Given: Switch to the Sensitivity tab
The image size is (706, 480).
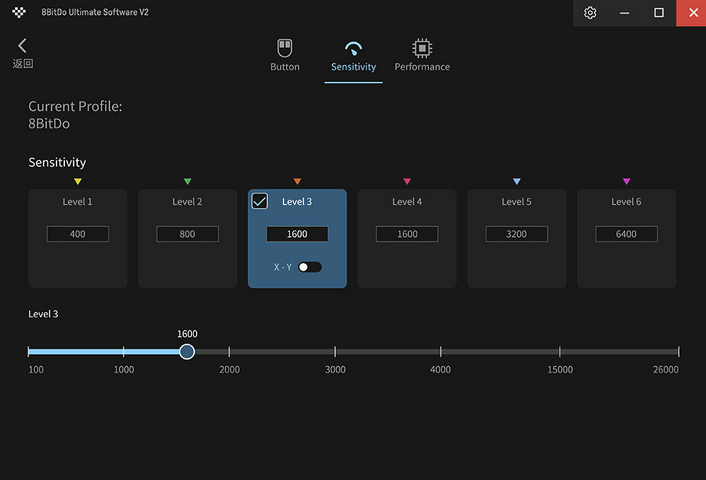Looking at the screenshot, I should [x=353, y=57].
